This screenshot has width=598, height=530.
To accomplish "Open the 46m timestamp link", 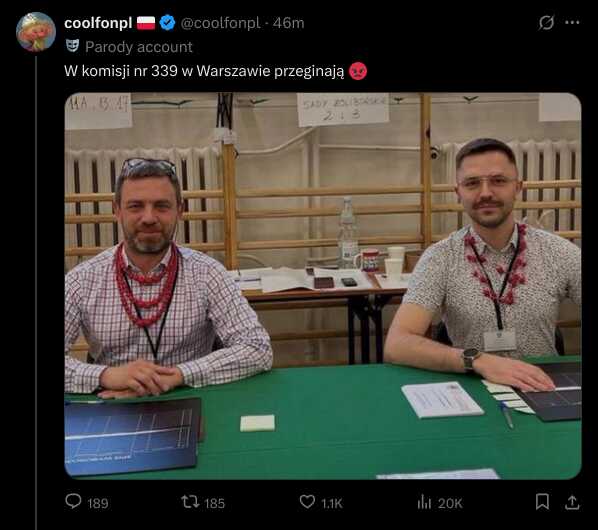I will coord(288,23).
